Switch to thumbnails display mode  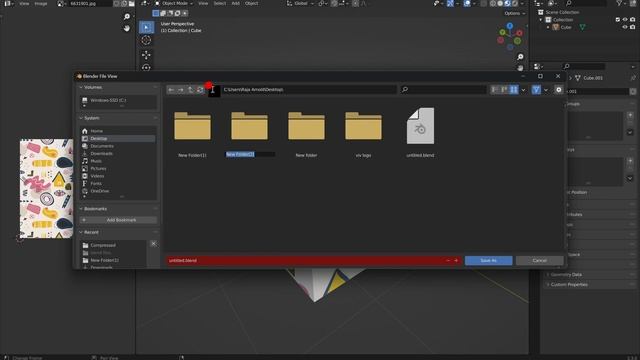514,90
